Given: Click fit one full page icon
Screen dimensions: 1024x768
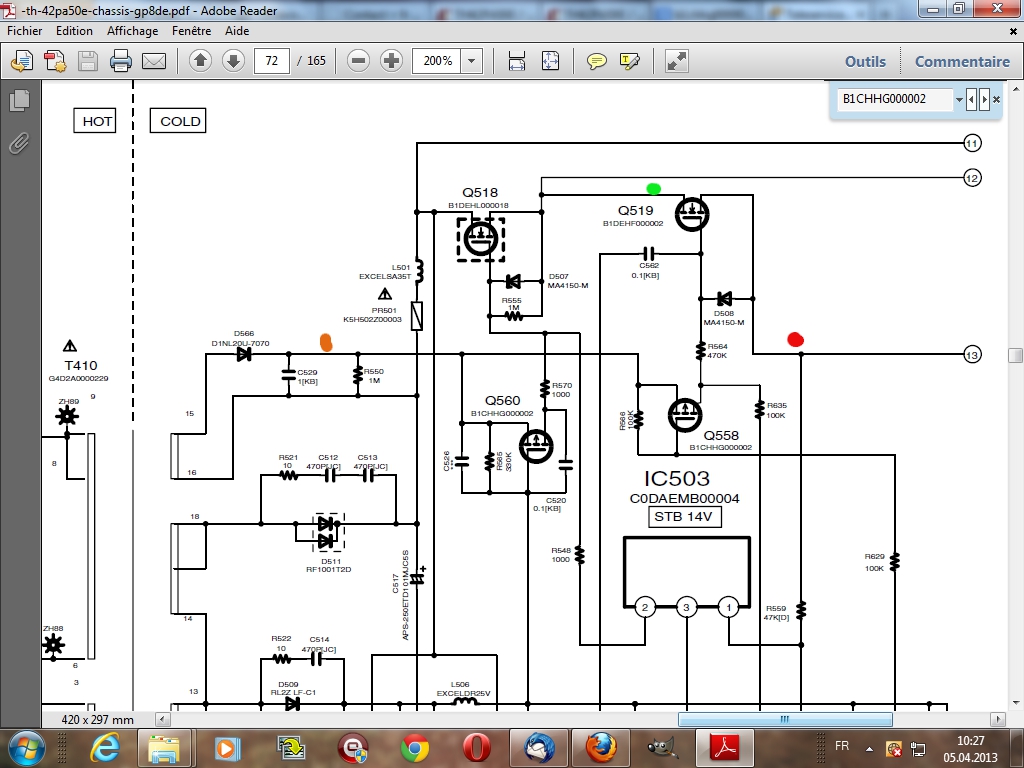Looking at the screenshot, I should [x=551, y=61].
